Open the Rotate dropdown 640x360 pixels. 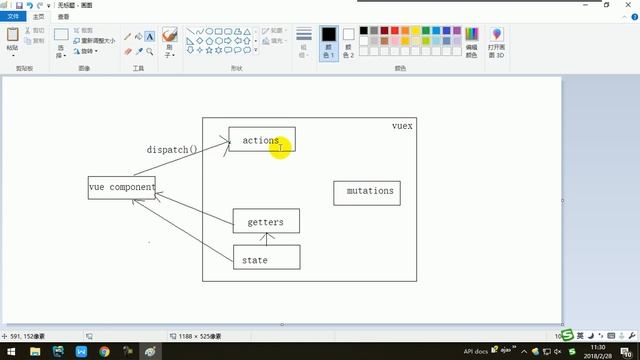pyautogui.click(x=87, y=51)
